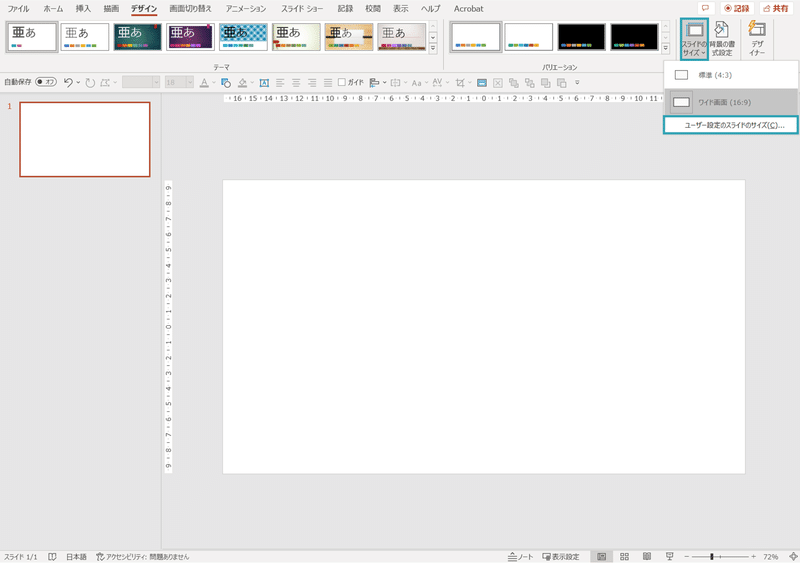This screenshot has height=563, width=800.
Task: Click アクセシビリティ status message
Action: coord(142,556)
